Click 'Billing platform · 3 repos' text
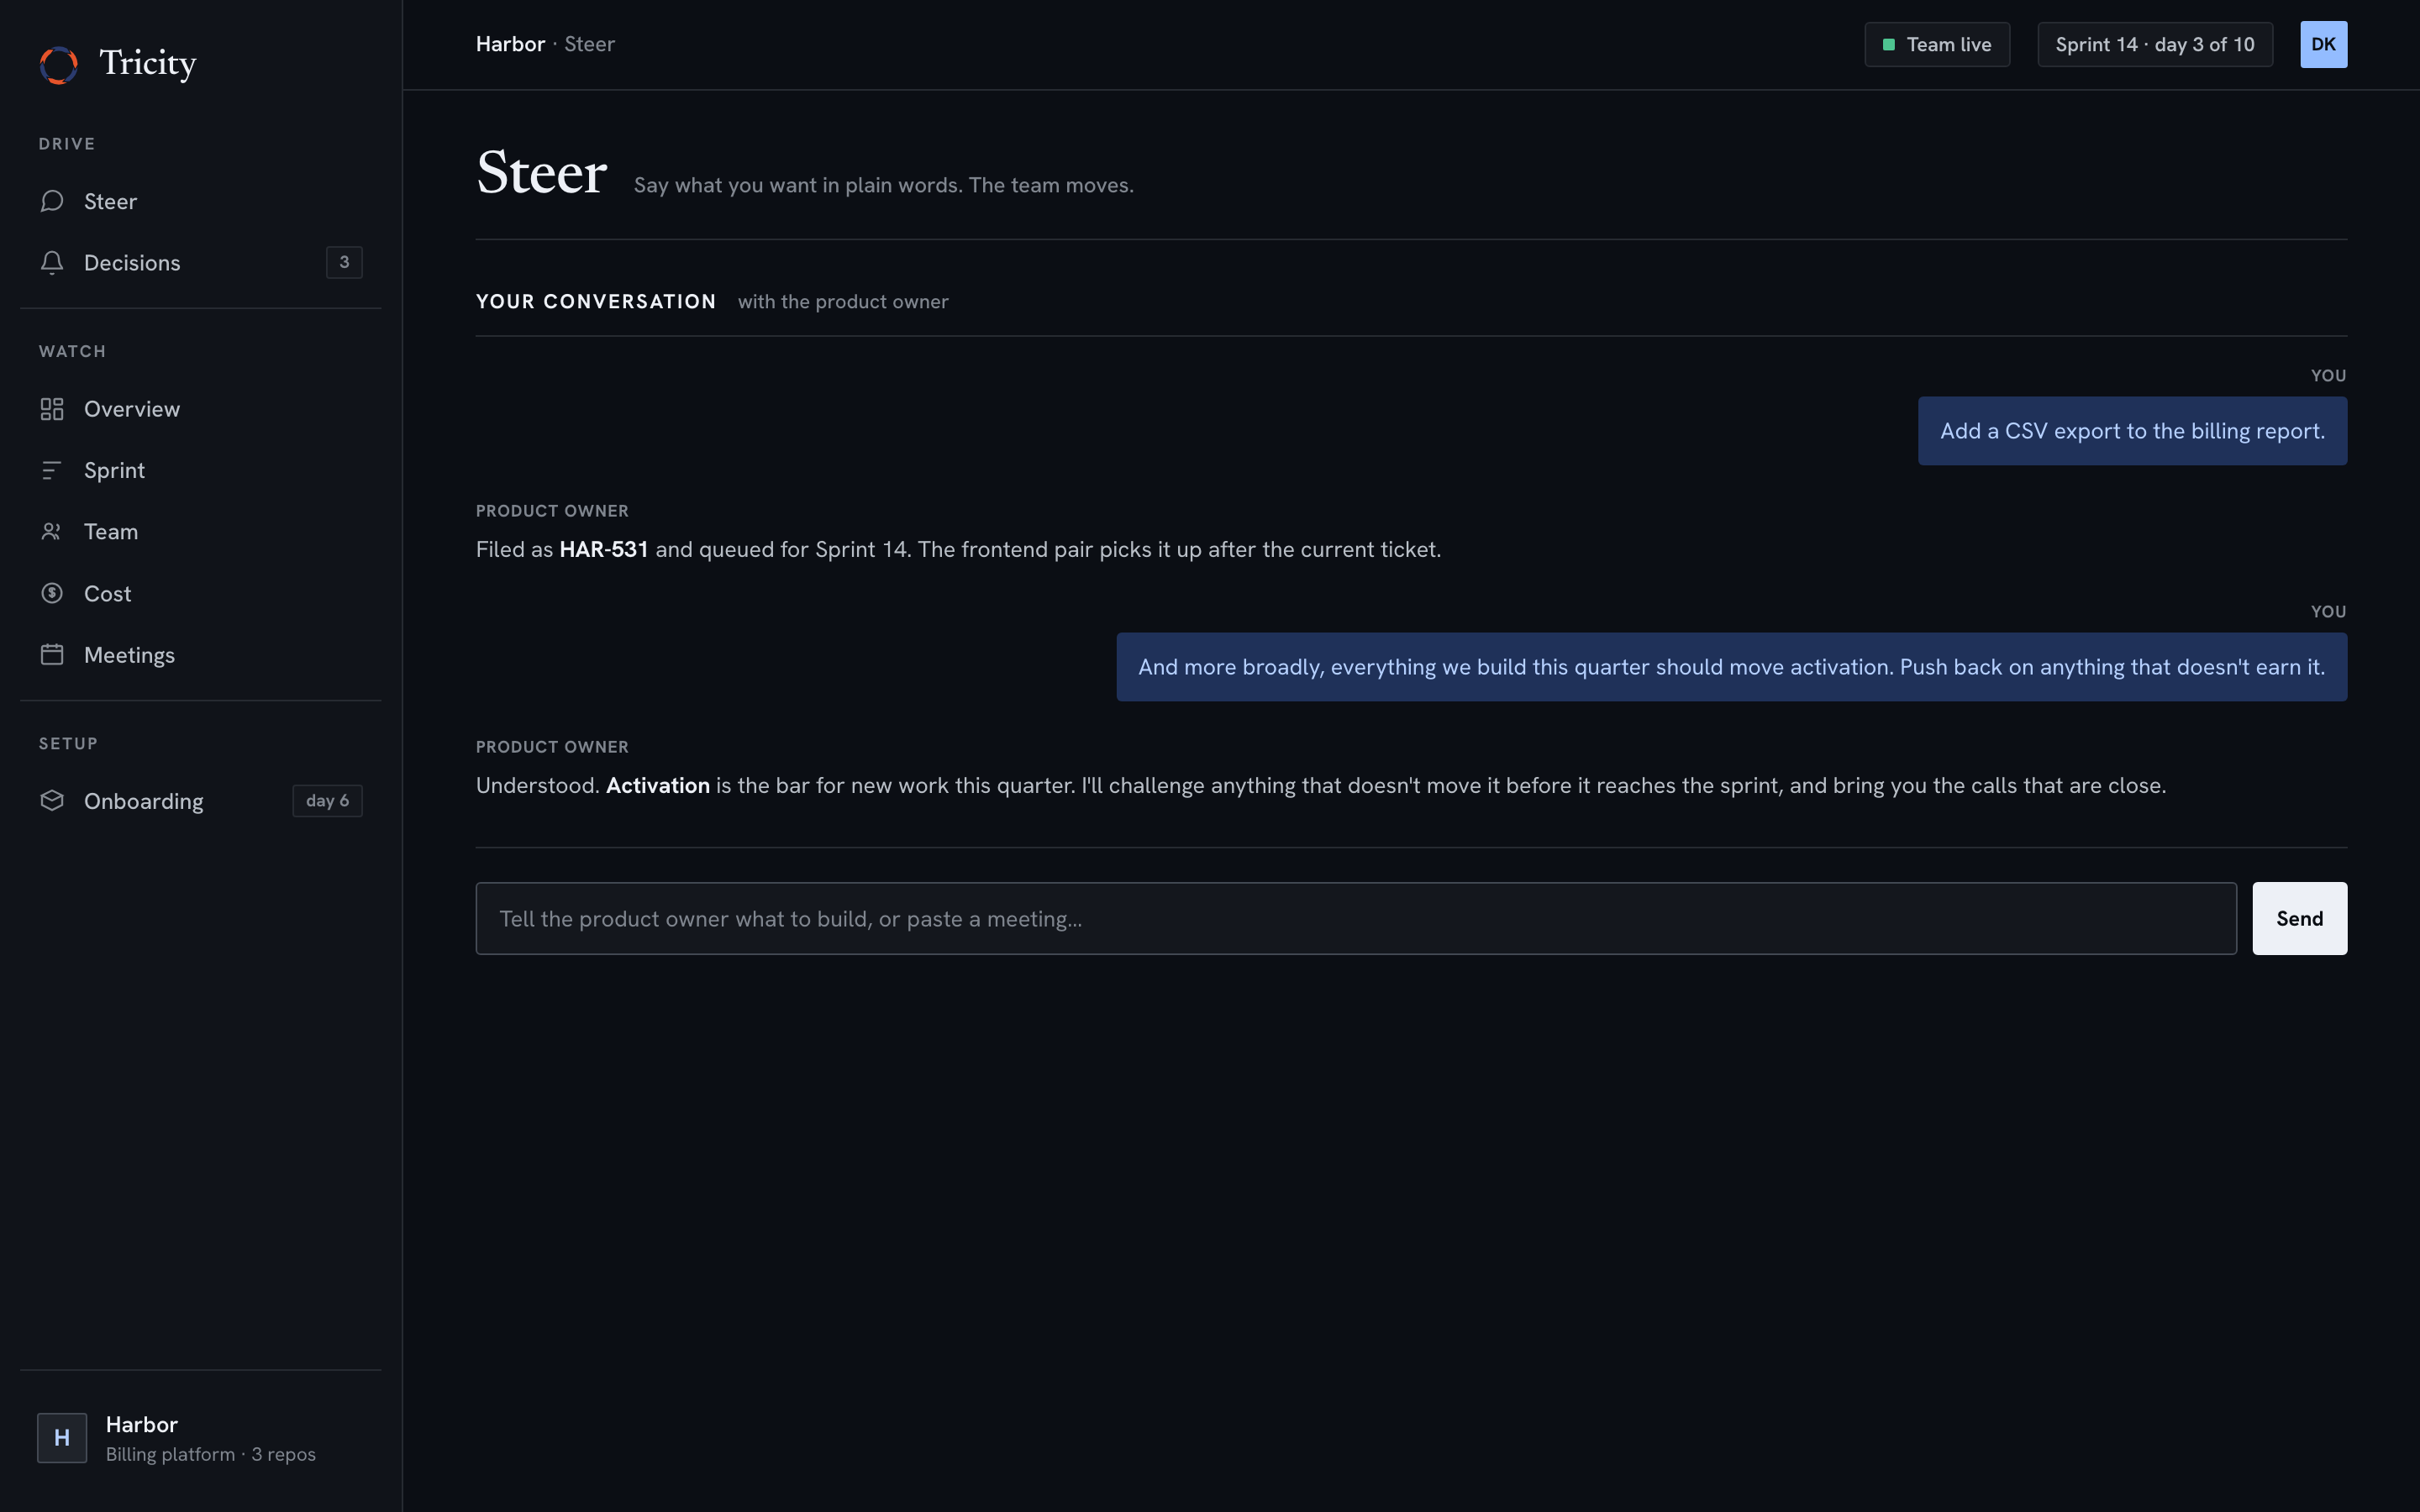 pyautogui.click(x=211, y=1454)
